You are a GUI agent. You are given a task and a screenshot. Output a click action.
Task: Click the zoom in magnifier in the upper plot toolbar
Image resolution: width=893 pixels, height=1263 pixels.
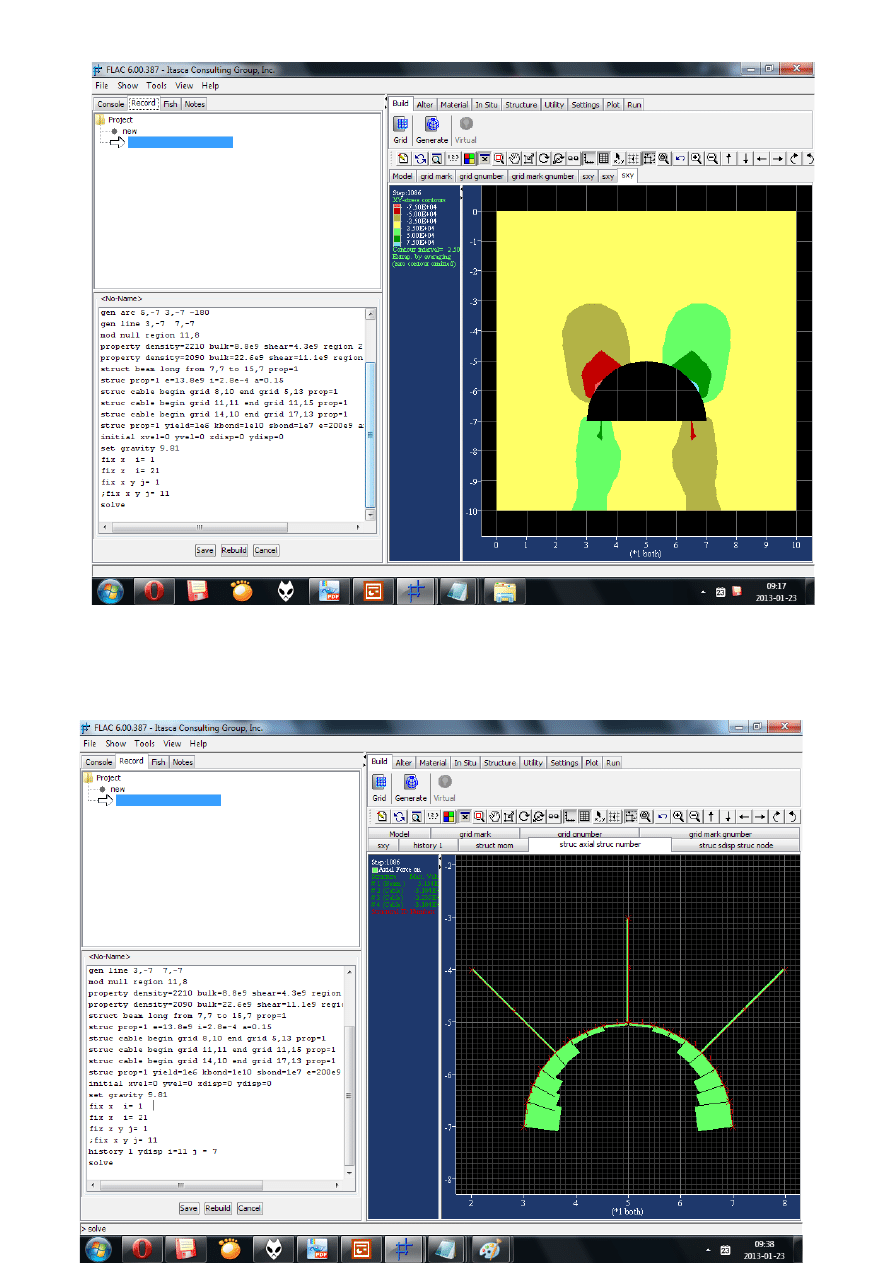695,158
